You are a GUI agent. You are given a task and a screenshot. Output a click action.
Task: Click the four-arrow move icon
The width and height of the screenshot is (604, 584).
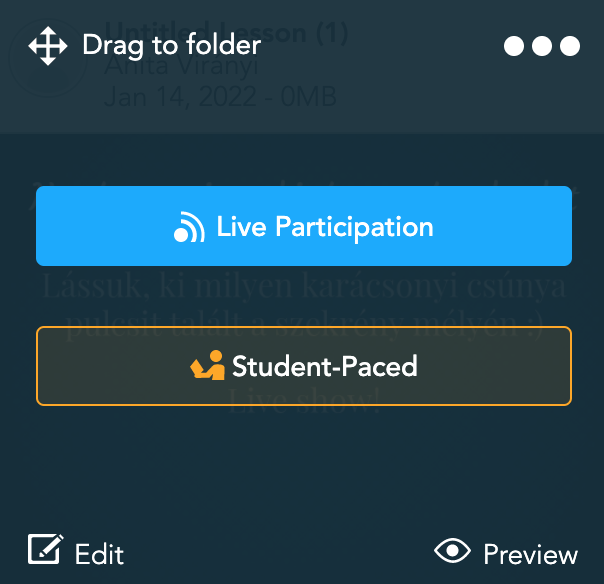click(x=48, y=46)
